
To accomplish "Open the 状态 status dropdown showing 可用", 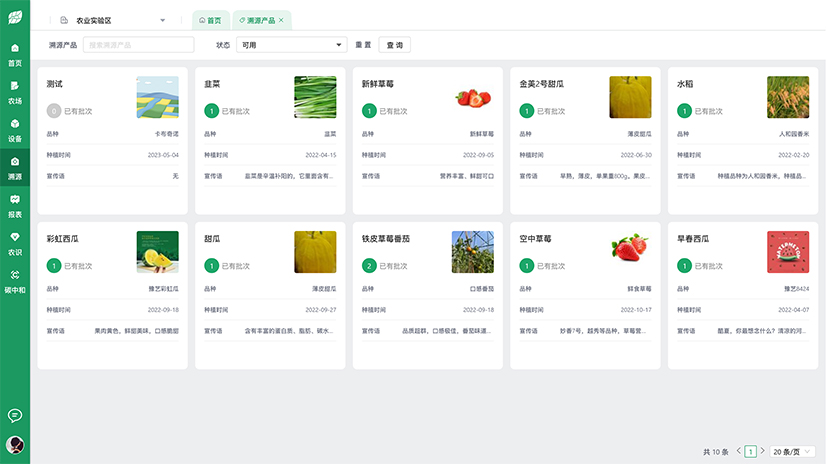I will (291, 45).
